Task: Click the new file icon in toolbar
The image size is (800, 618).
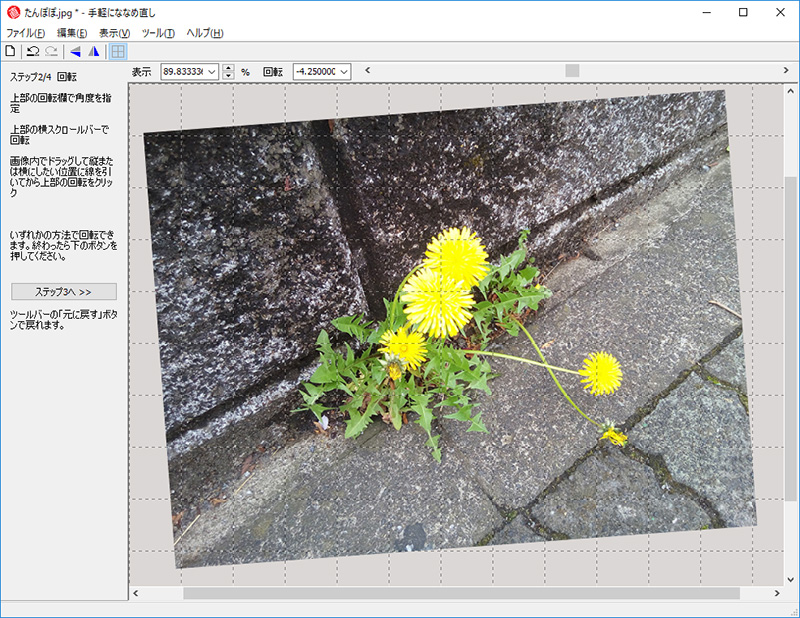Action: (11, 51)
